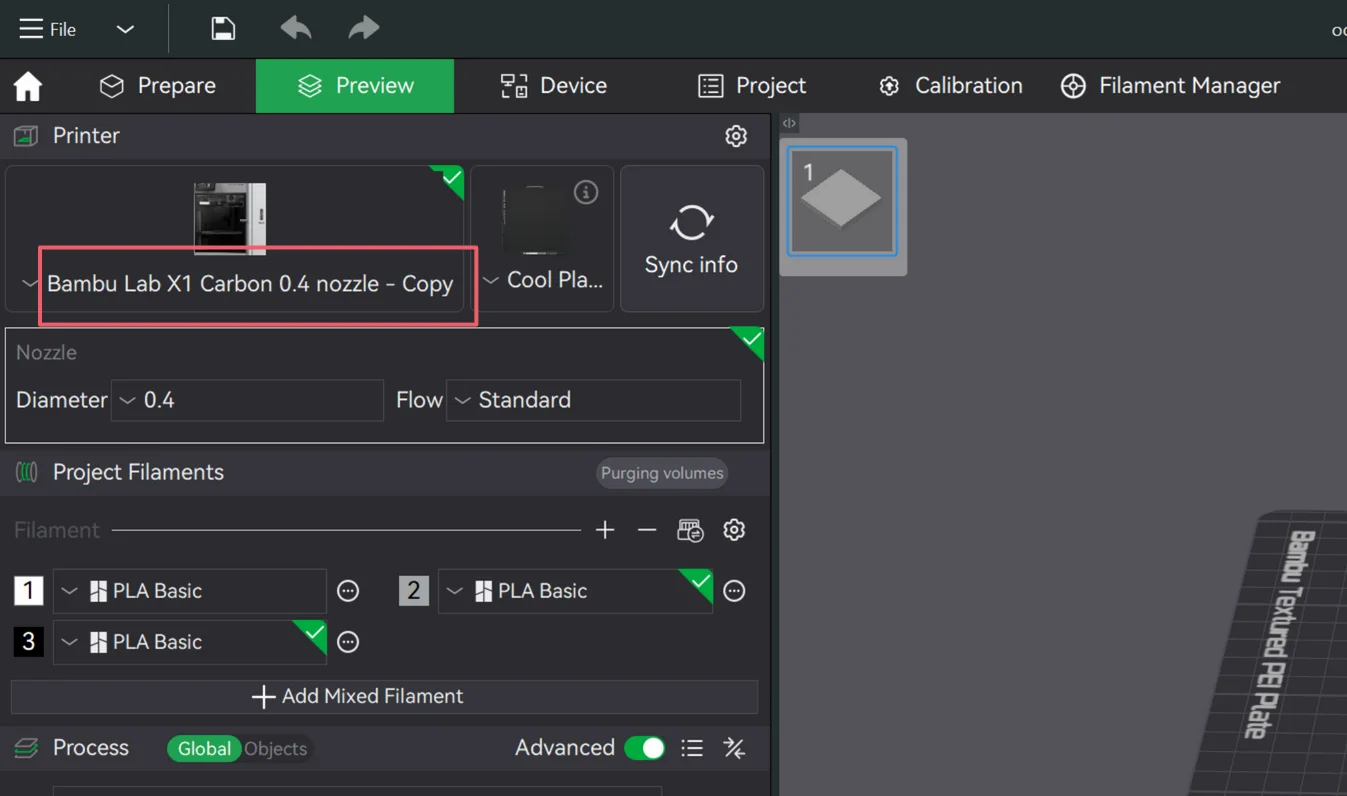The image size is (1347, 796).
Task: Switch to the Preview tab
Action: 355,86
